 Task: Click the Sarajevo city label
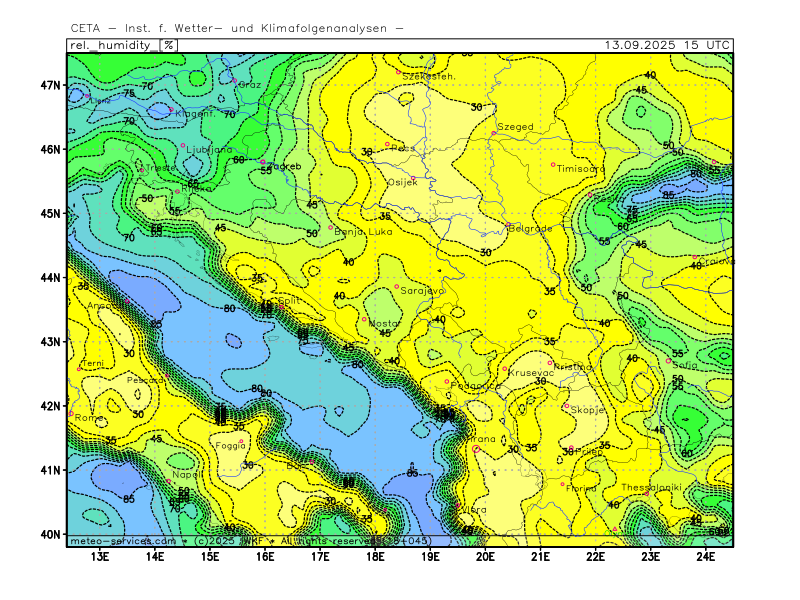click(x=422, y=291)
